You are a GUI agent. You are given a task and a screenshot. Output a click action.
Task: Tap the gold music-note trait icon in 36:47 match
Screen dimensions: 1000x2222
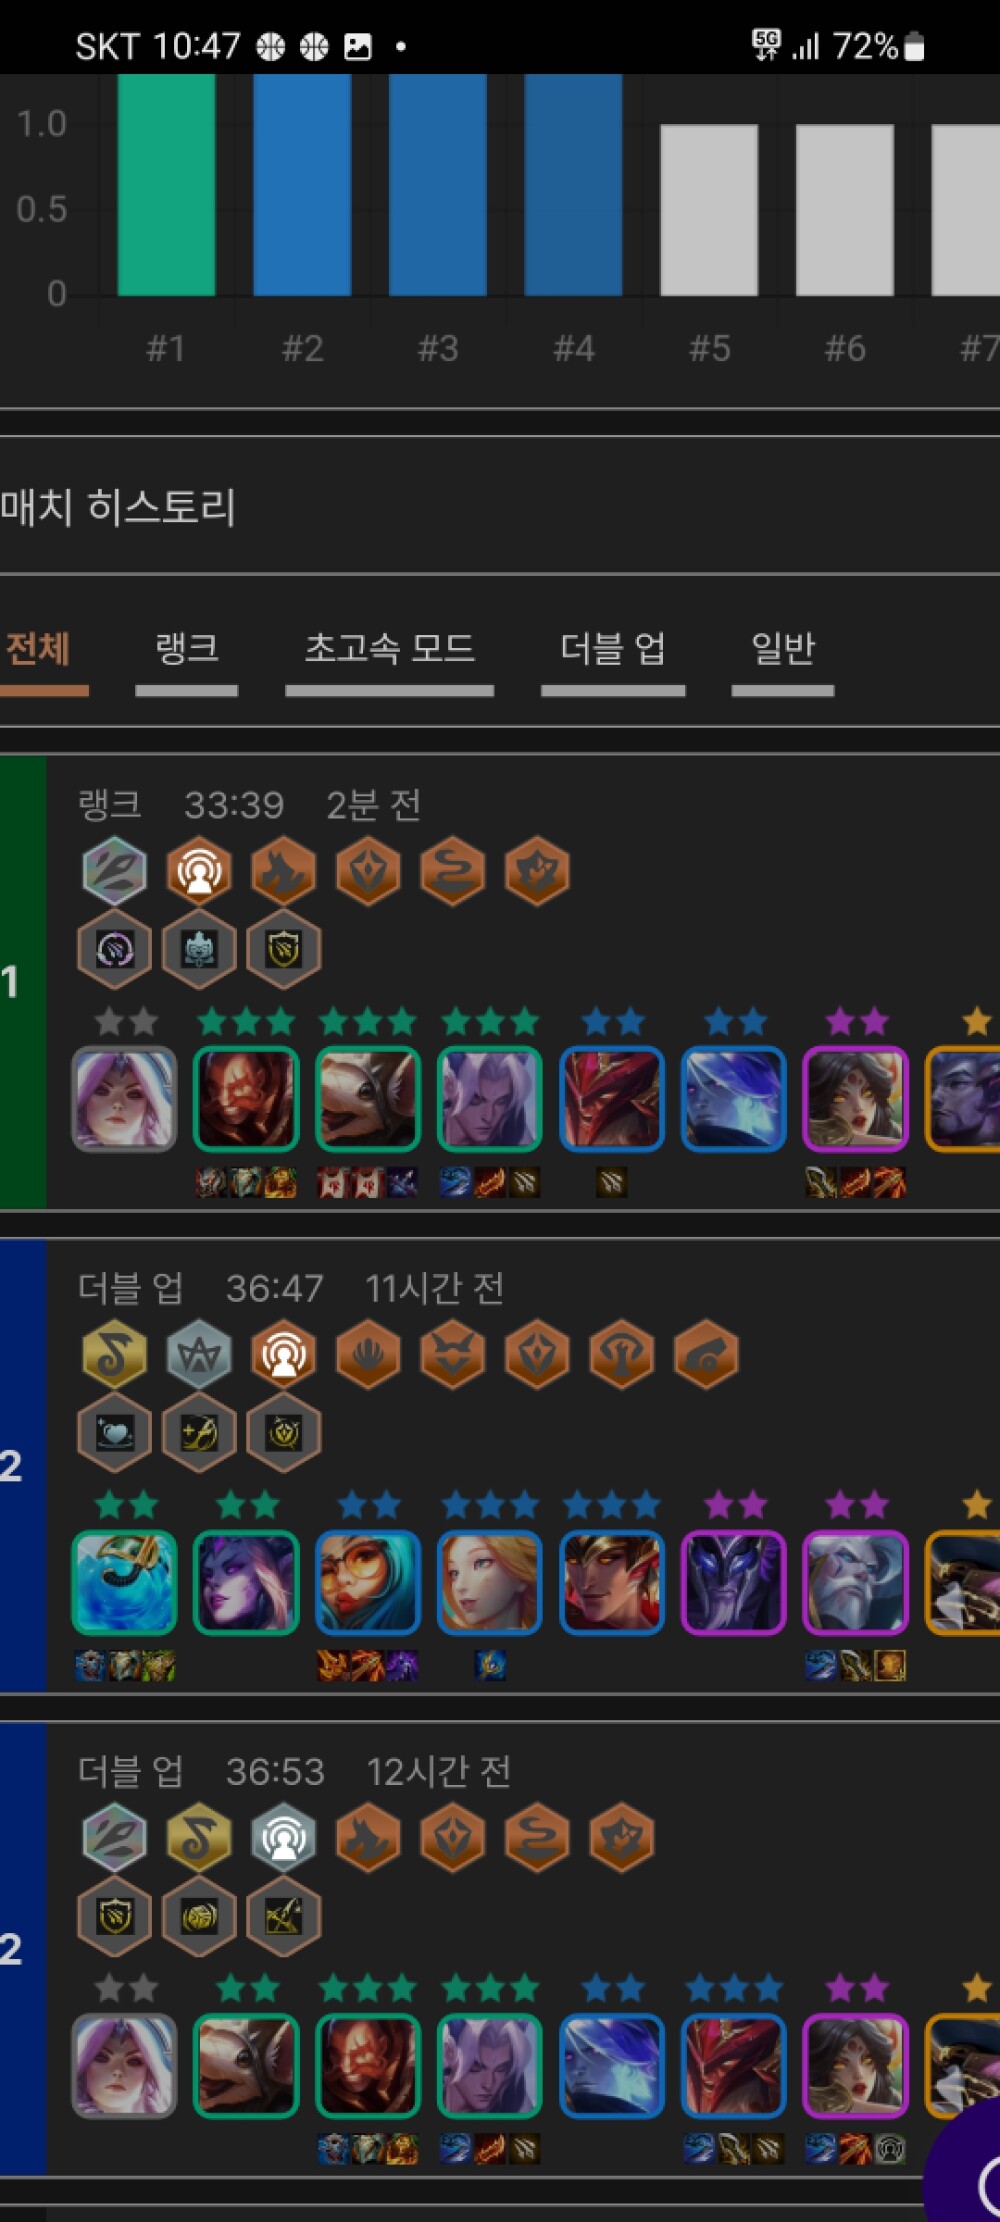[115, 1355]
